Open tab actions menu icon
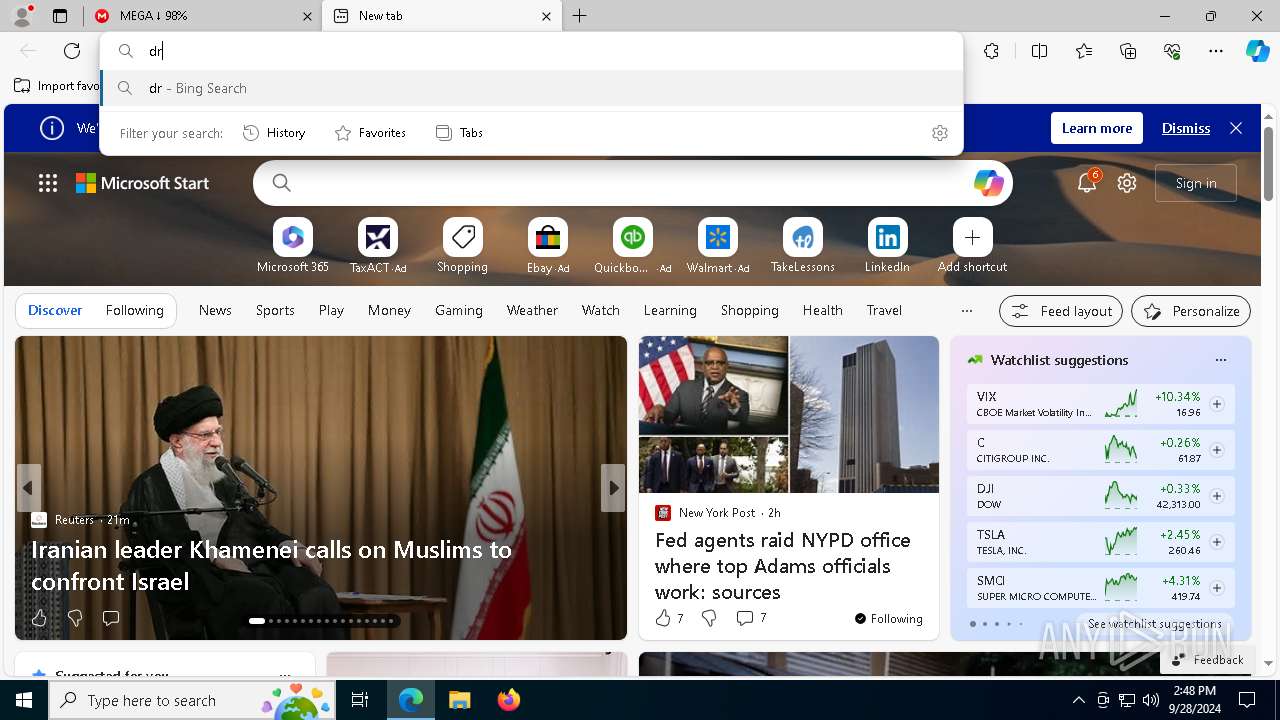Screen dimensions: 1280x720 pos(60,16)
